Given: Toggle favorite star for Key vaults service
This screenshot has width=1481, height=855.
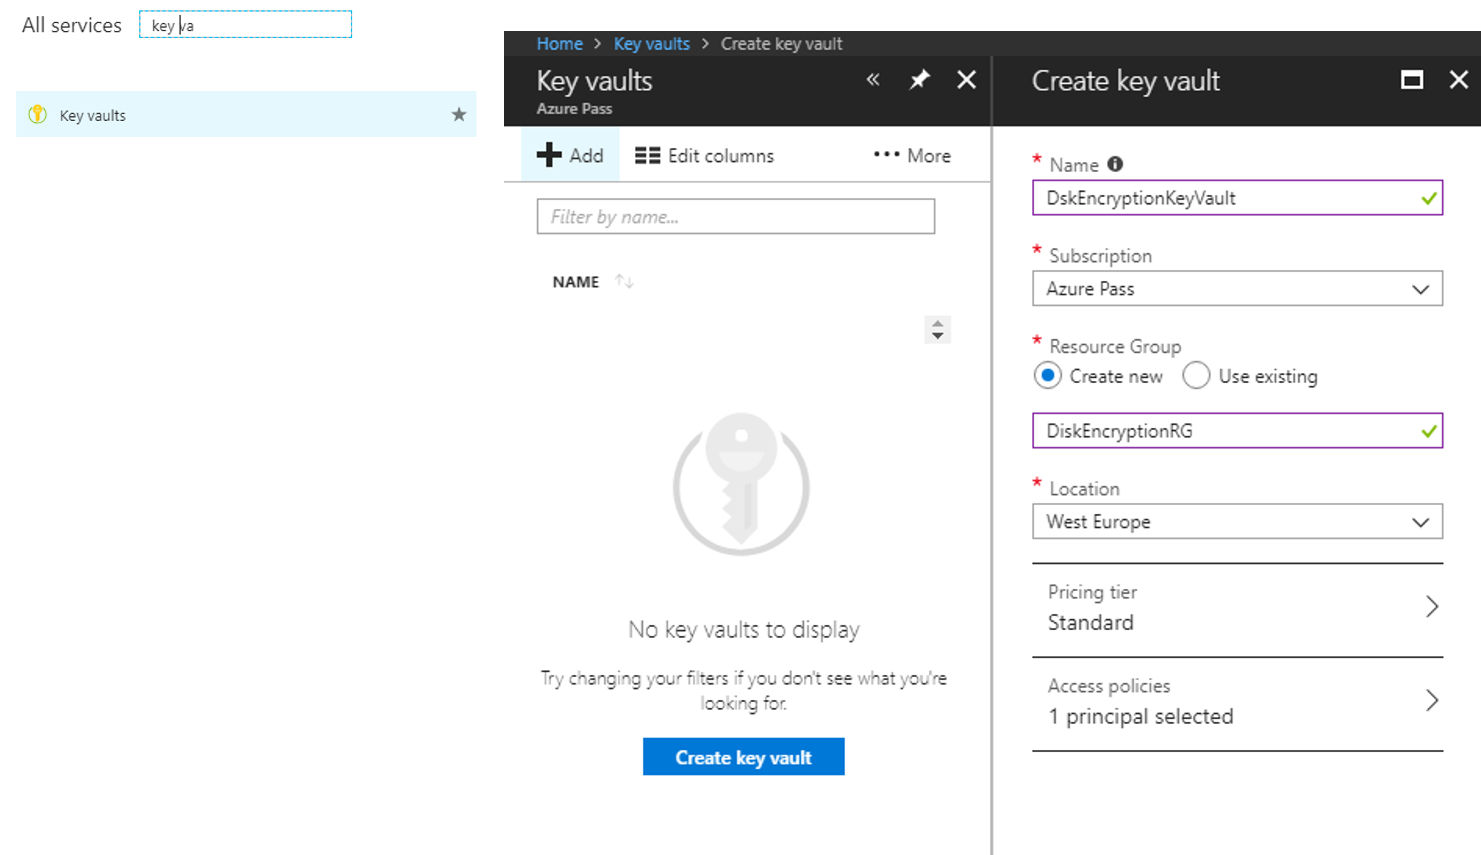Looking at the screenshot, I should click(x=459, y=115).
